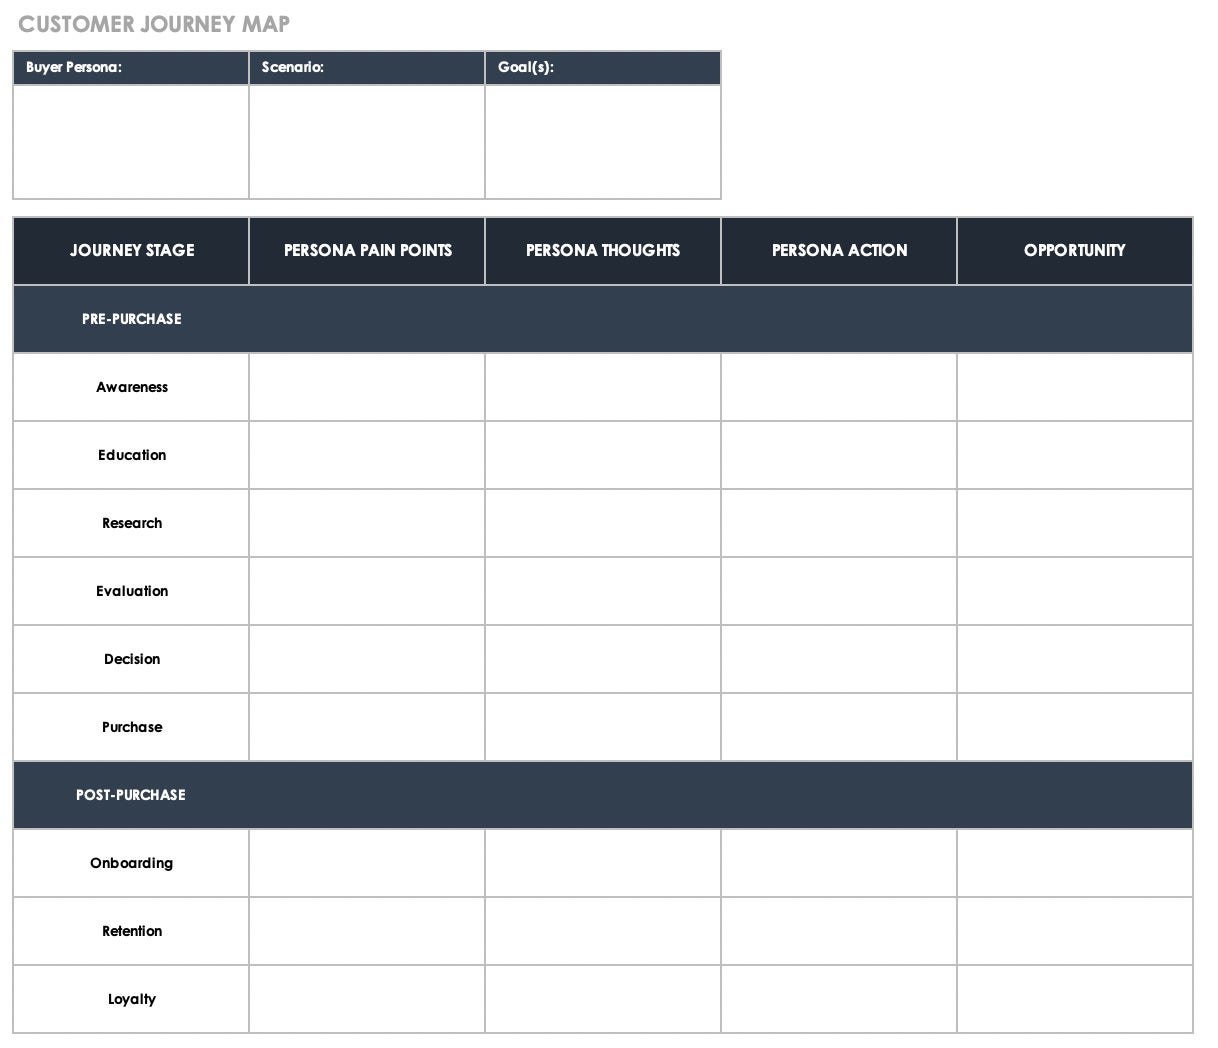Click the Opportunity cell for Decision
Viewport: 1218px width, 1048px height.
[1074, 659]
